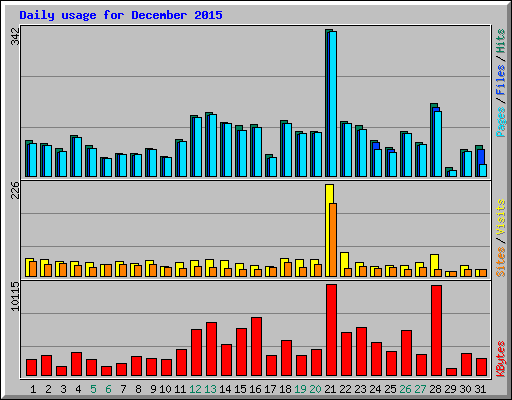Viewport: 512px width, 400px height.
Task: Click the red KBytes bar for day 26
Action: coord(406,353)
